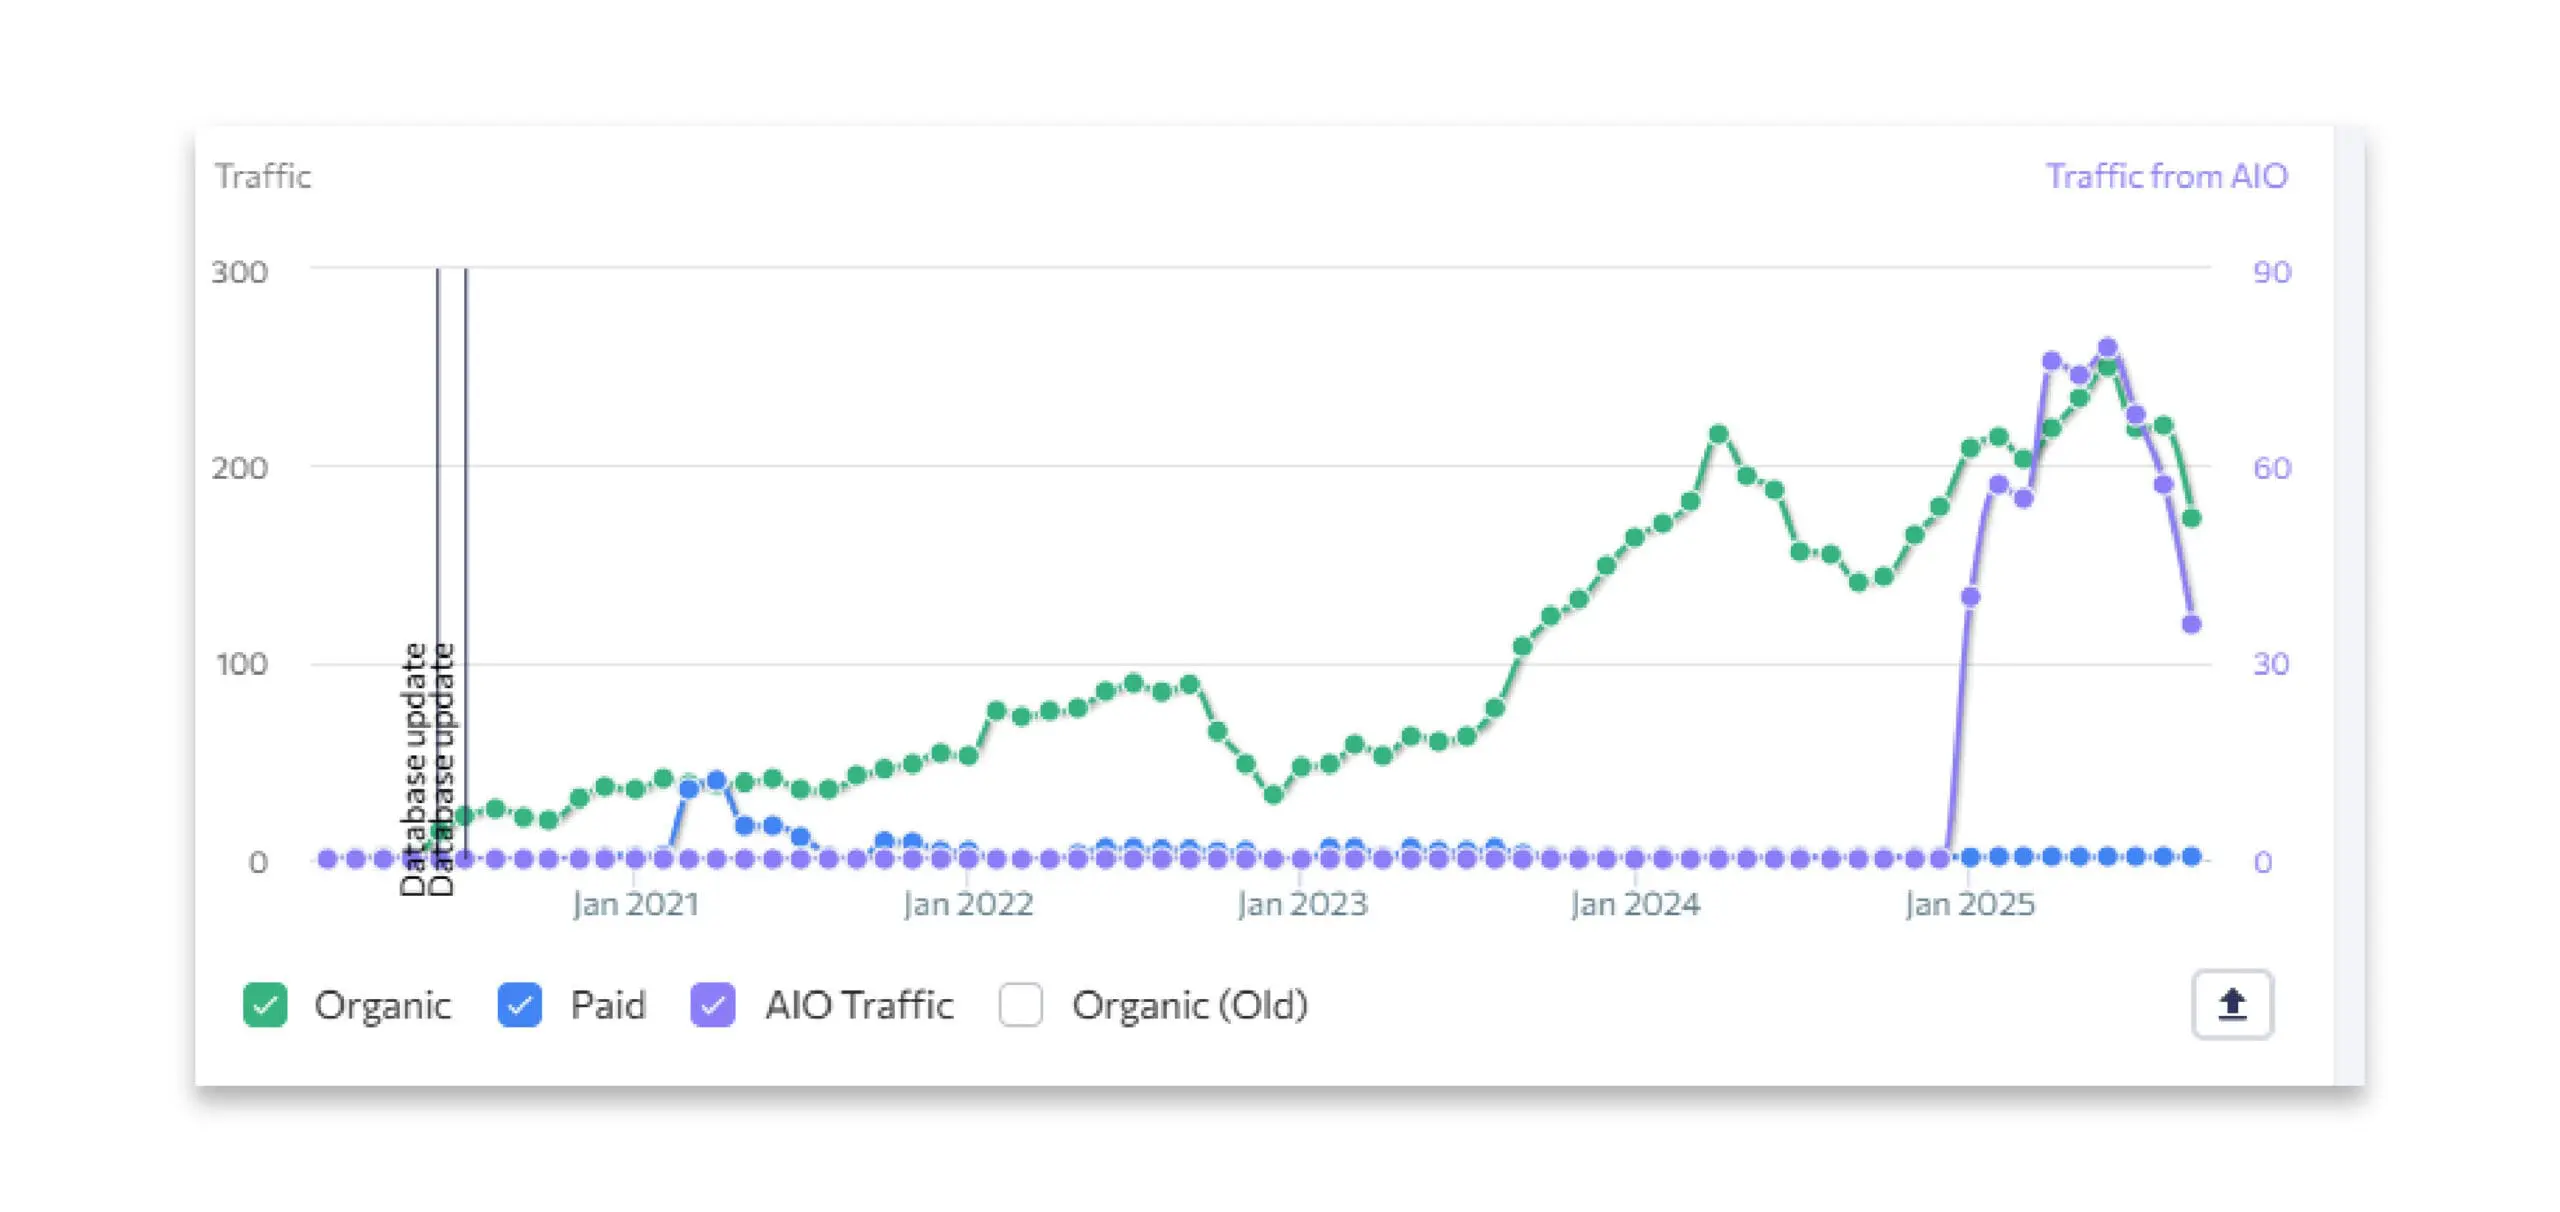Click the last green Organic data point

click(x=2191, y=518)
